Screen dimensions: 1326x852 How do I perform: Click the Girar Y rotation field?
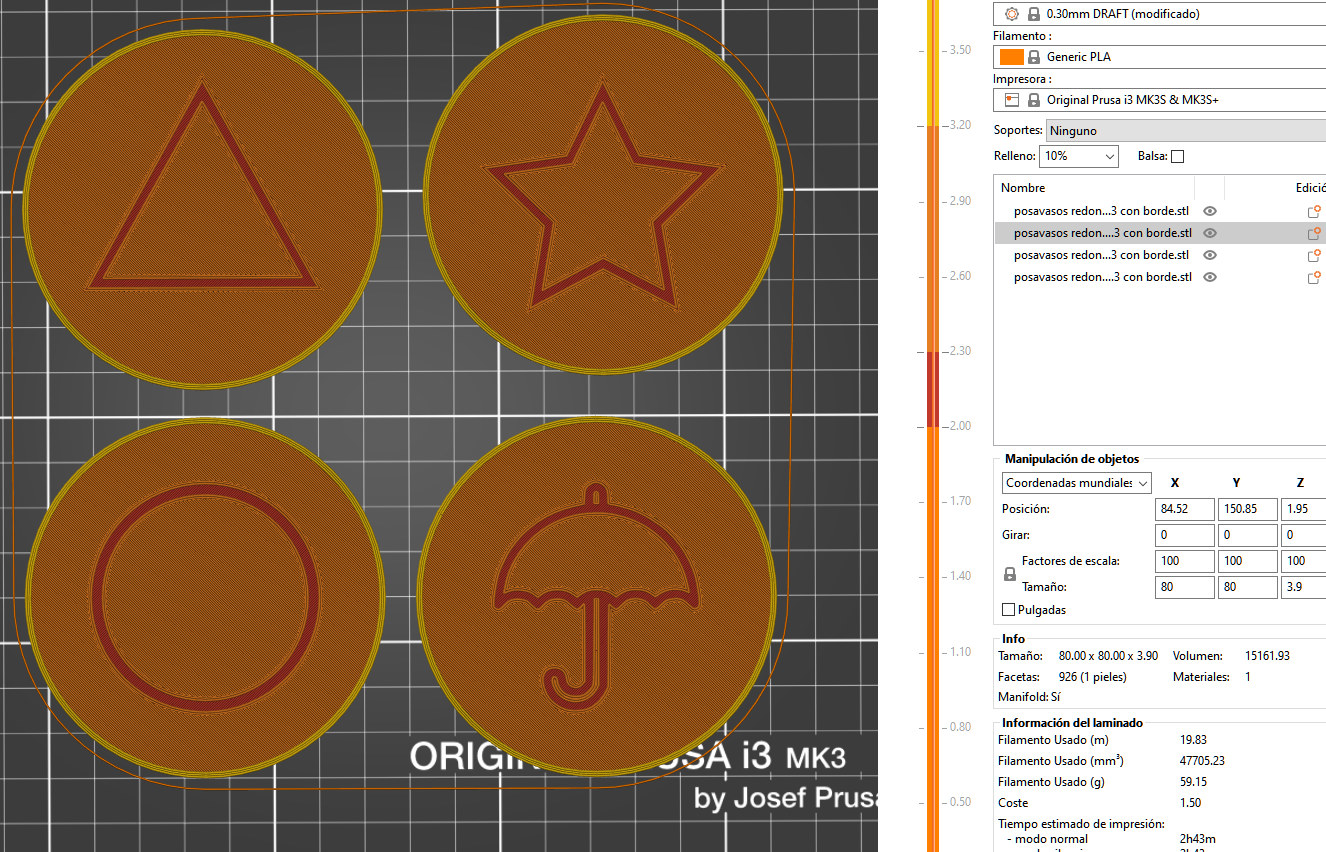tap(1248, 535)
